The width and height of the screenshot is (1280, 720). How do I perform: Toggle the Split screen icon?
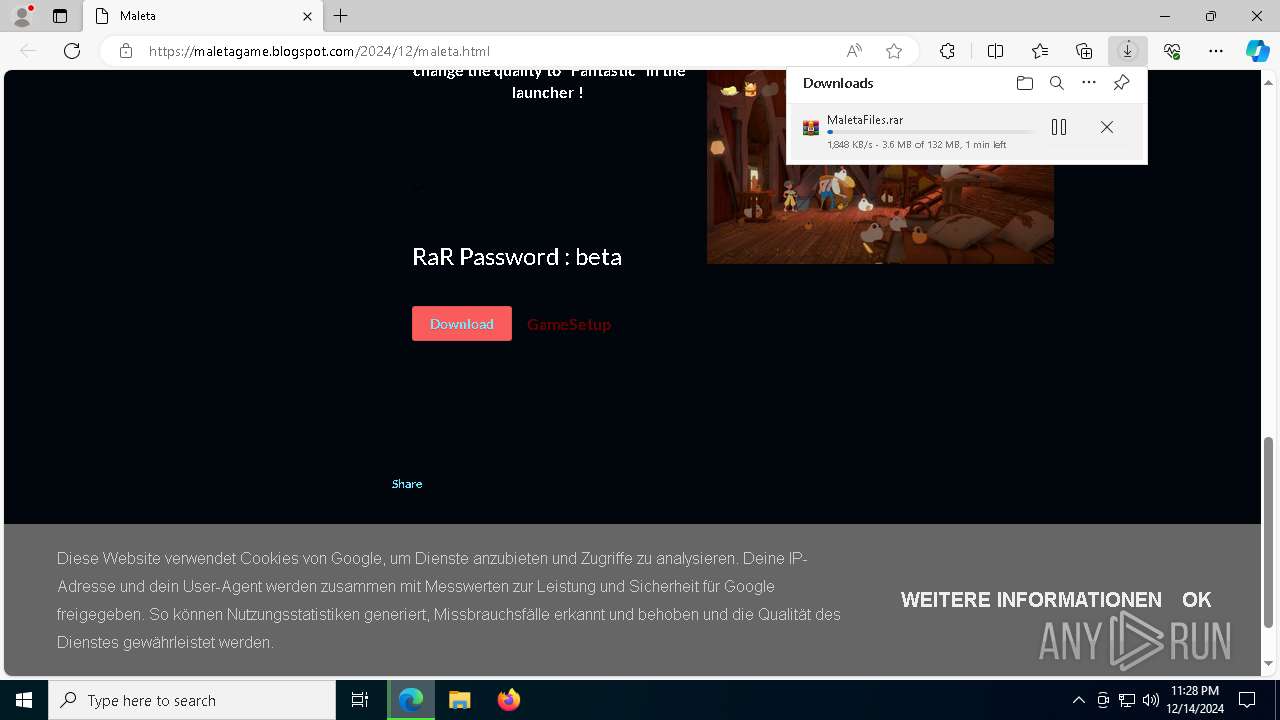(995, 51)
